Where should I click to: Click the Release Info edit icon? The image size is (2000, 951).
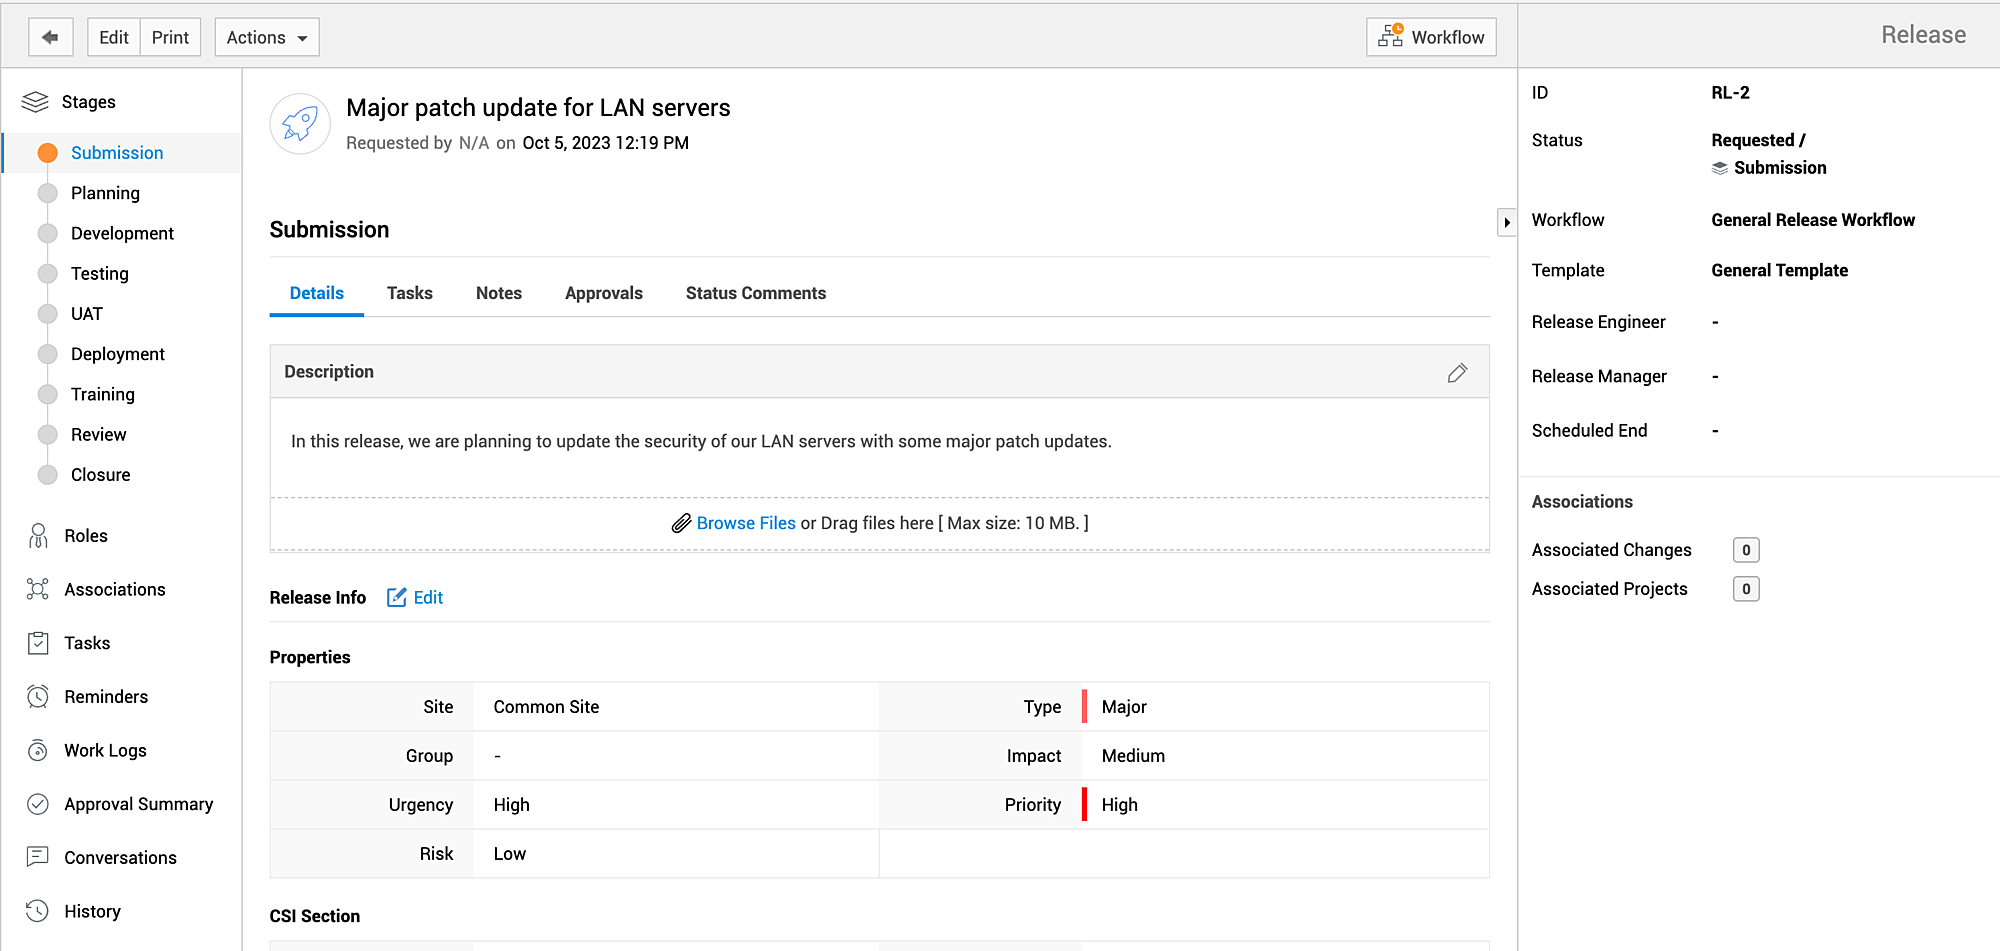click(x=397, y=597)
